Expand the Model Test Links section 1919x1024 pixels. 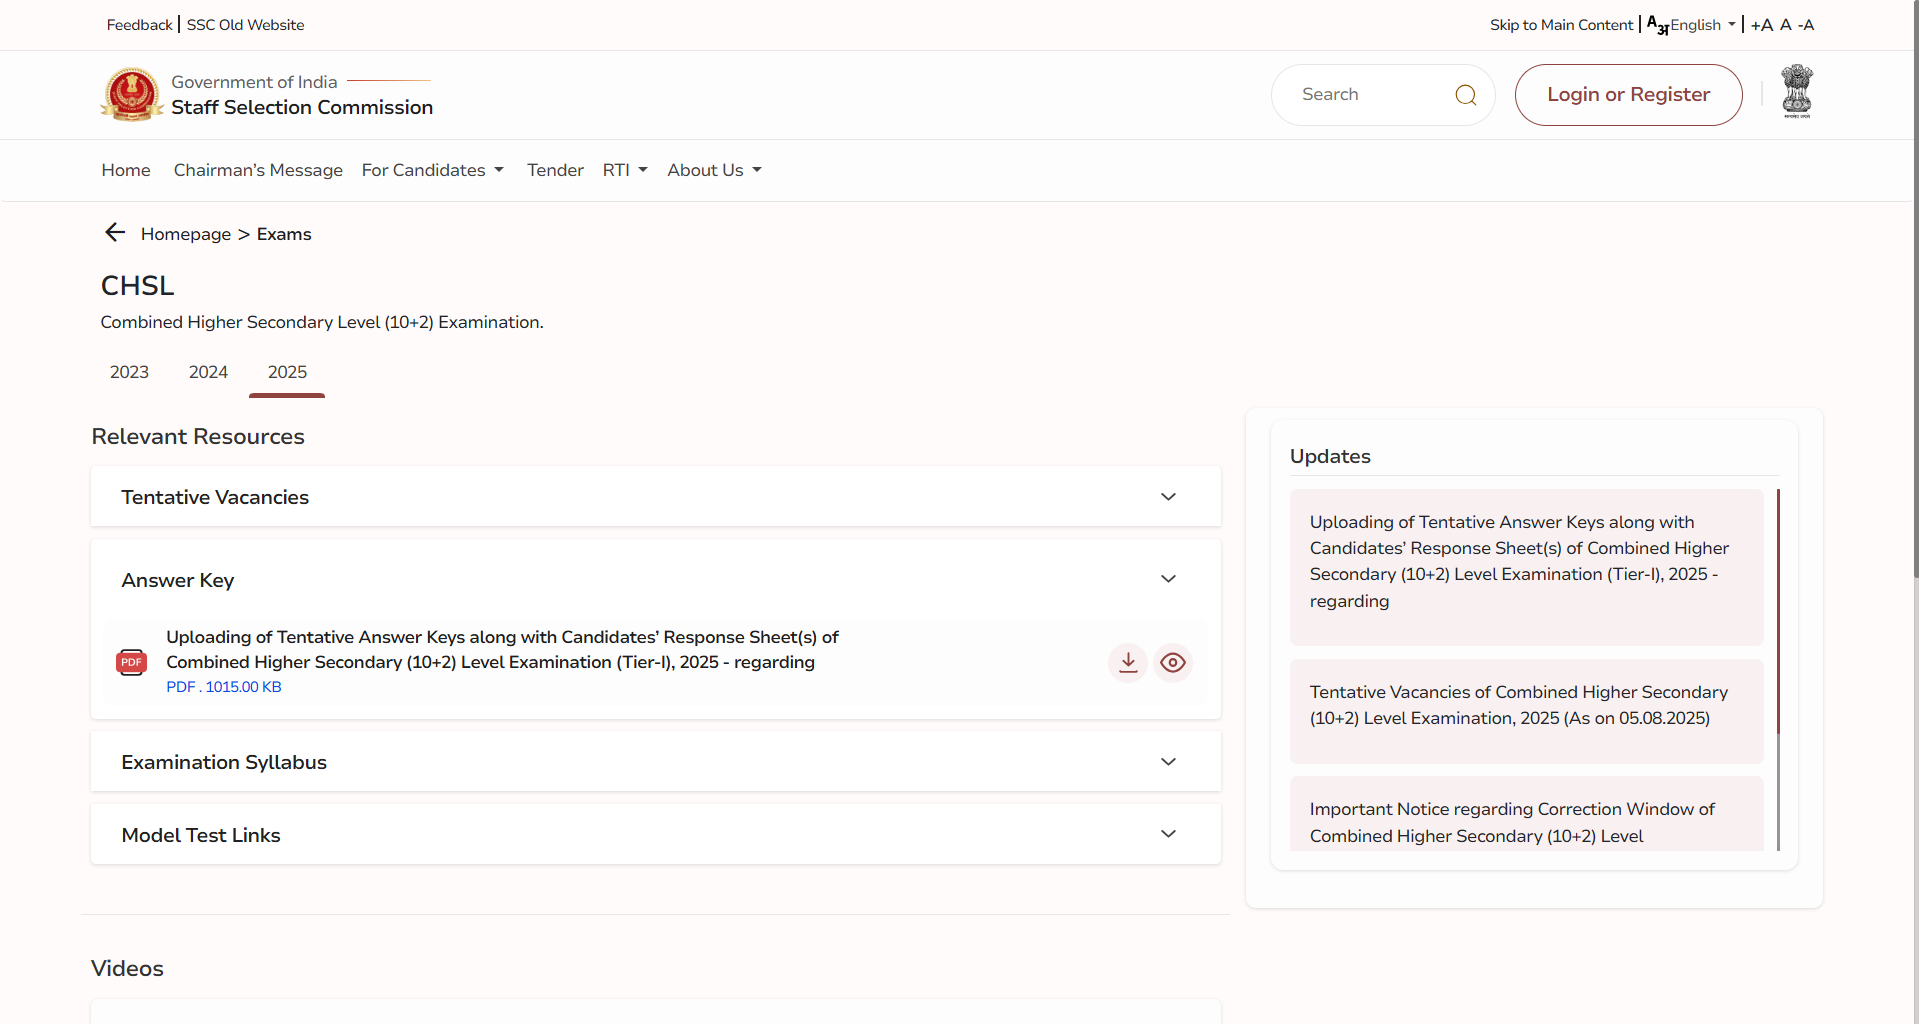pyautogui.click(x=1167, y=835)
